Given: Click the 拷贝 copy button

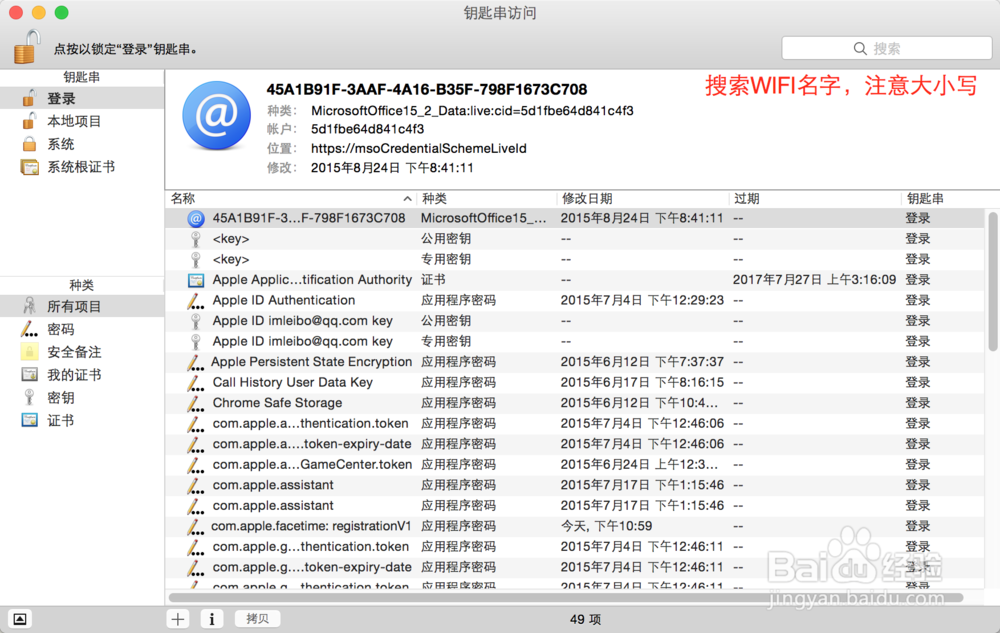Looking at the screenshot, I should click(x=257, y=619).
